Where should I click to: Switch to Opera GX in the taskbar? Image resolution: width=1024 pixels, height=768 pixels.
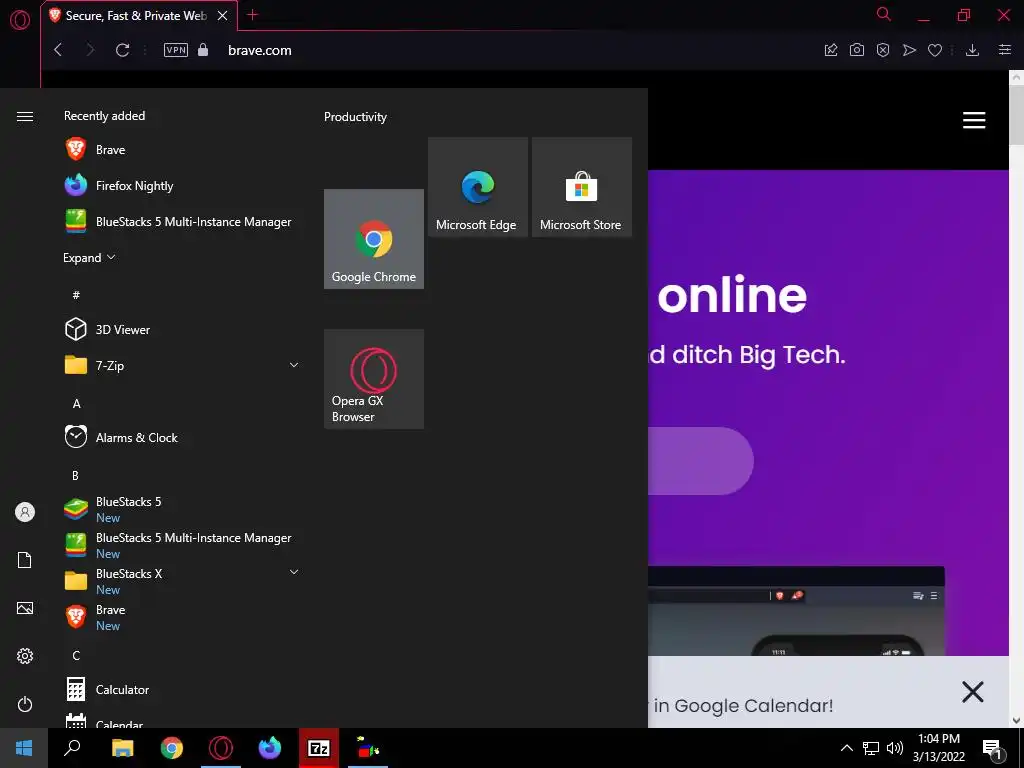(221, 748)
